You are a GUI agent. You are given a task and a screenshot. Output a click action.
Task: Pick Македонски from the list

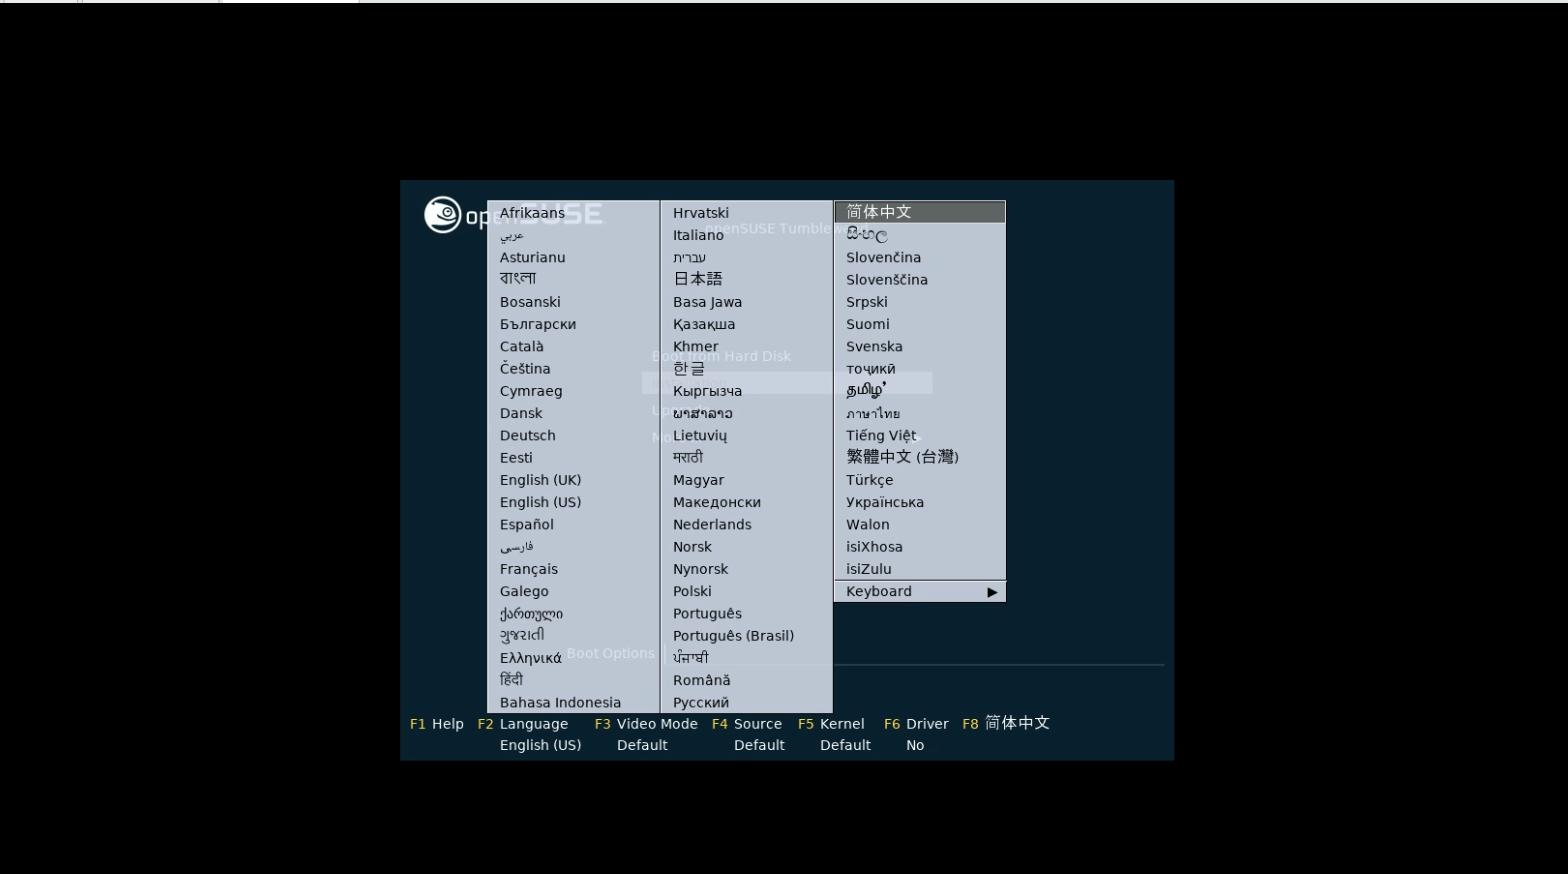pos(717,502)
